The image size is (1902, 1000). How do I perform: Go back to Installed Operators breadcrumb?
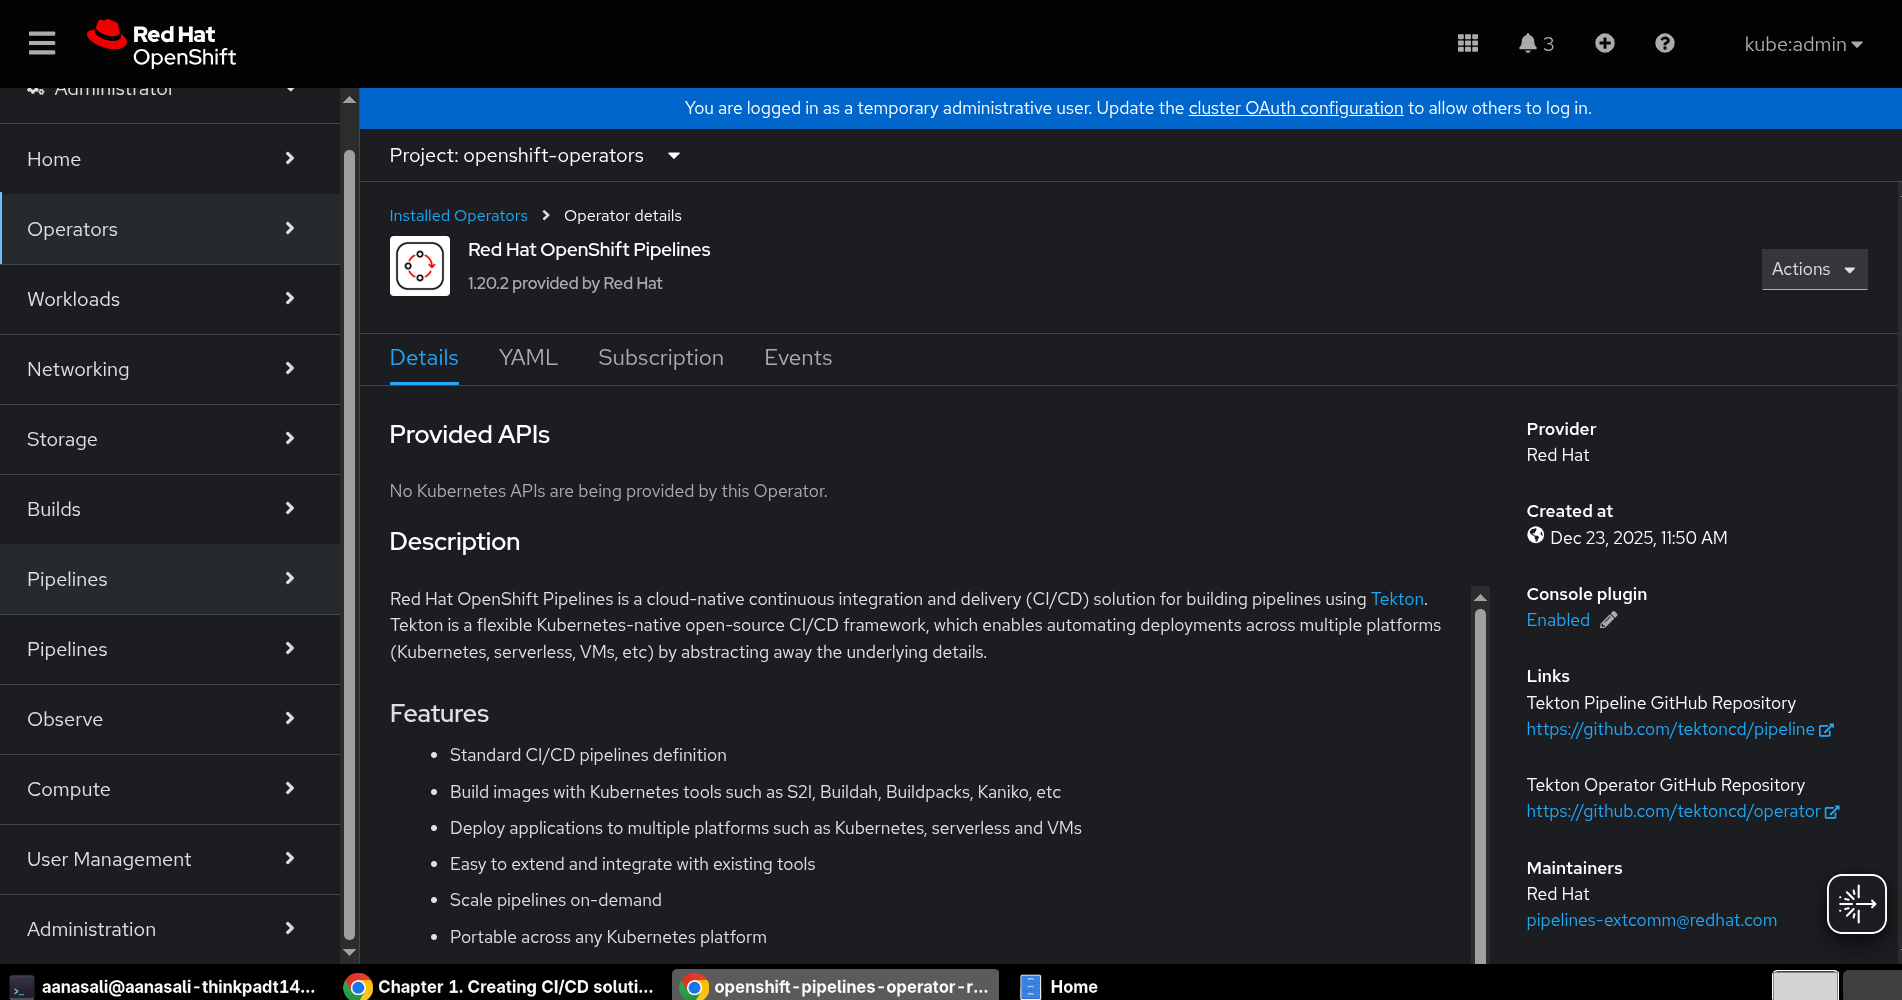point(458,216)
